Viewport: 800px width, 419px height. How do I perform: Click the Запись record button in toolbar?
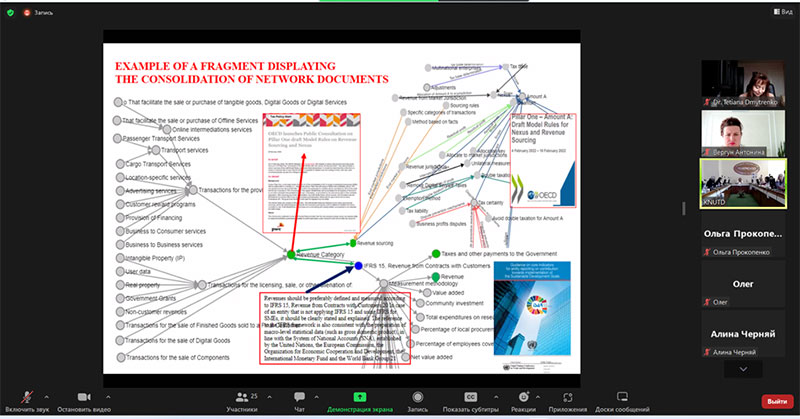[x=417, y=401]
